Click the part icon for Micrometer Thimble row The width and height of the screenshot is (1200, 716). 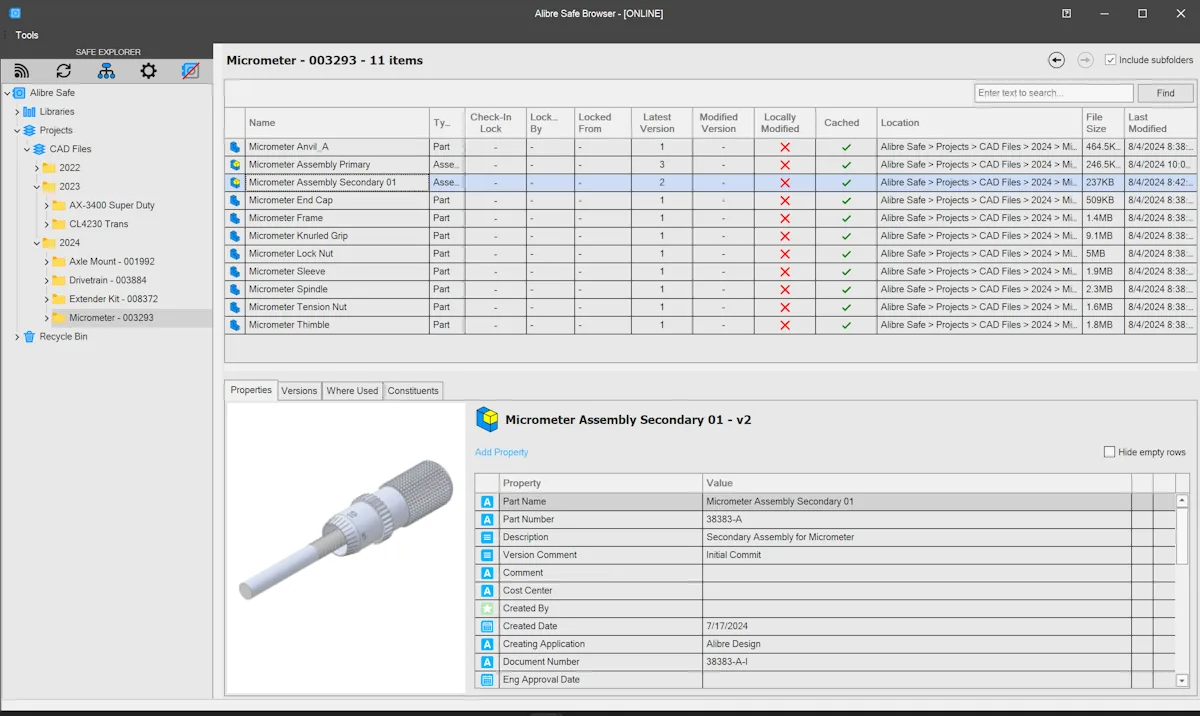[x=235, y=325]
